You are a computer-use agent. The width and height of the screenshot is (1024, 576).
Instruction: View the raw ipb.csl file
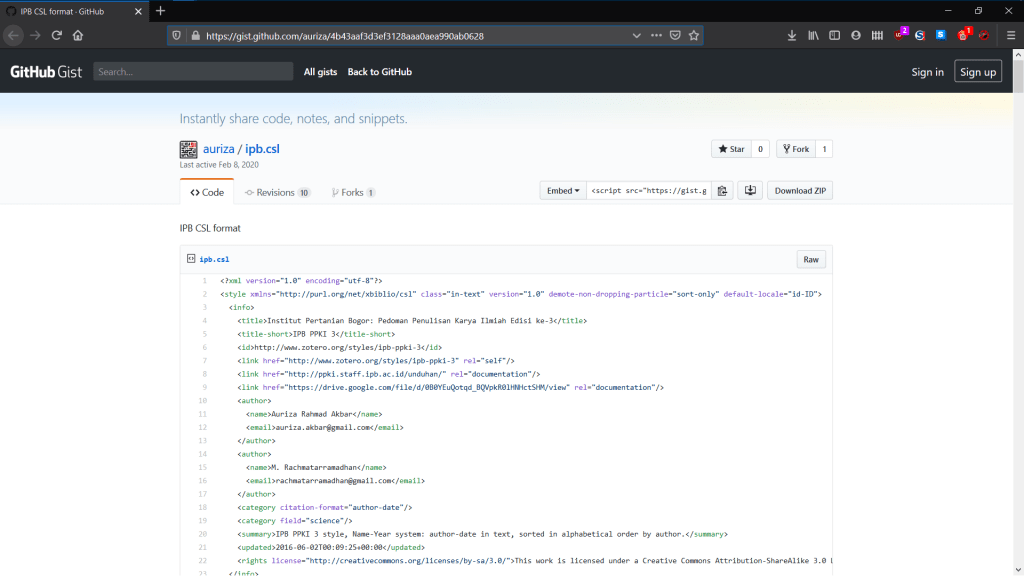(x=811, y=260)
